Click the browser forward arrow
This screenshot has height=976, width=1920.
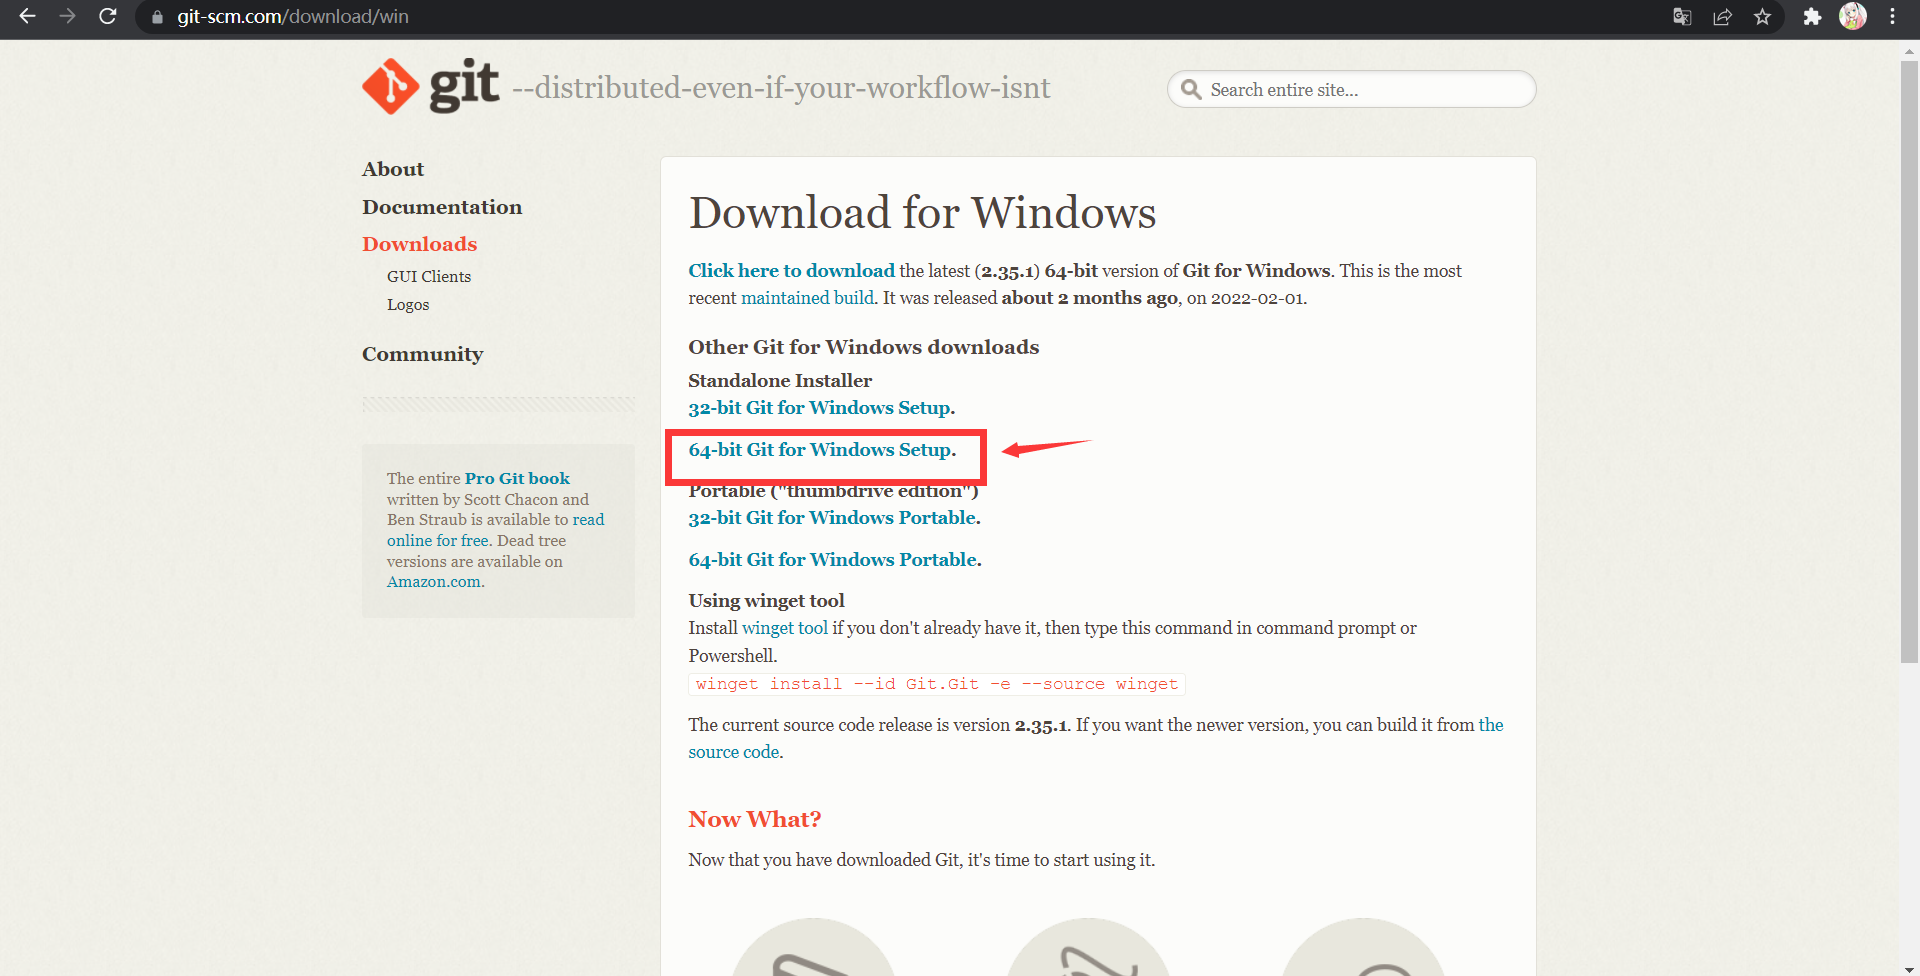tap(67, 17)
